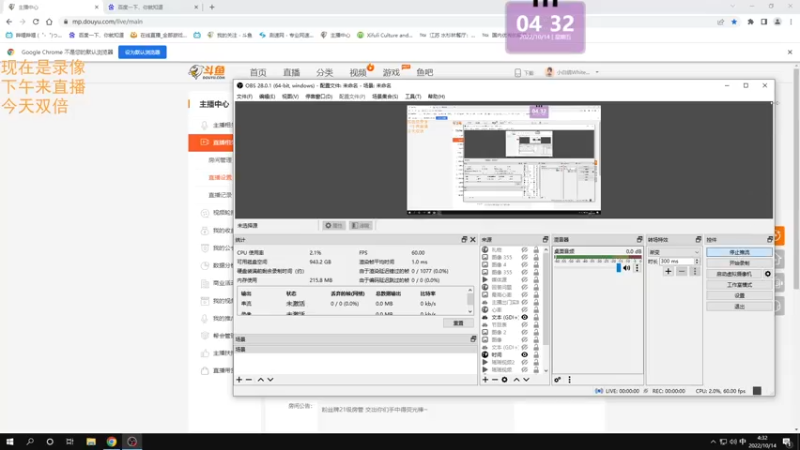Remove scene with minus icon in Scenes dock

(x=249, y=380)
